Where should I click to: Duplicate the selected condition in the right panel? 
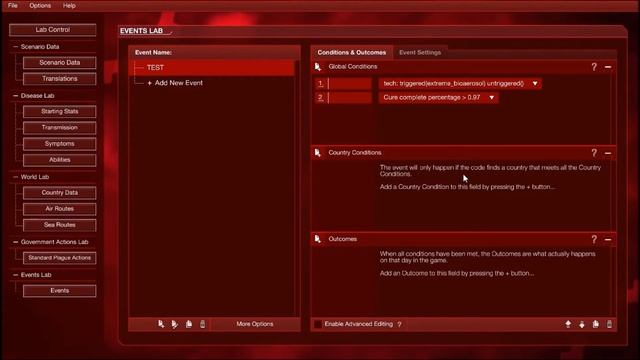596,324
